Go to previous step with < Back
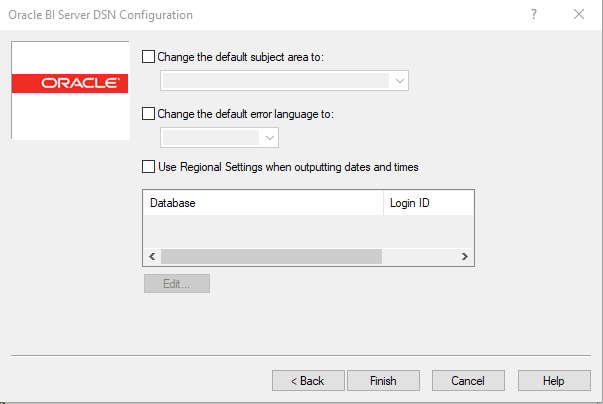The height and width of the screenshot is (404, 603). tap(308, 381)
